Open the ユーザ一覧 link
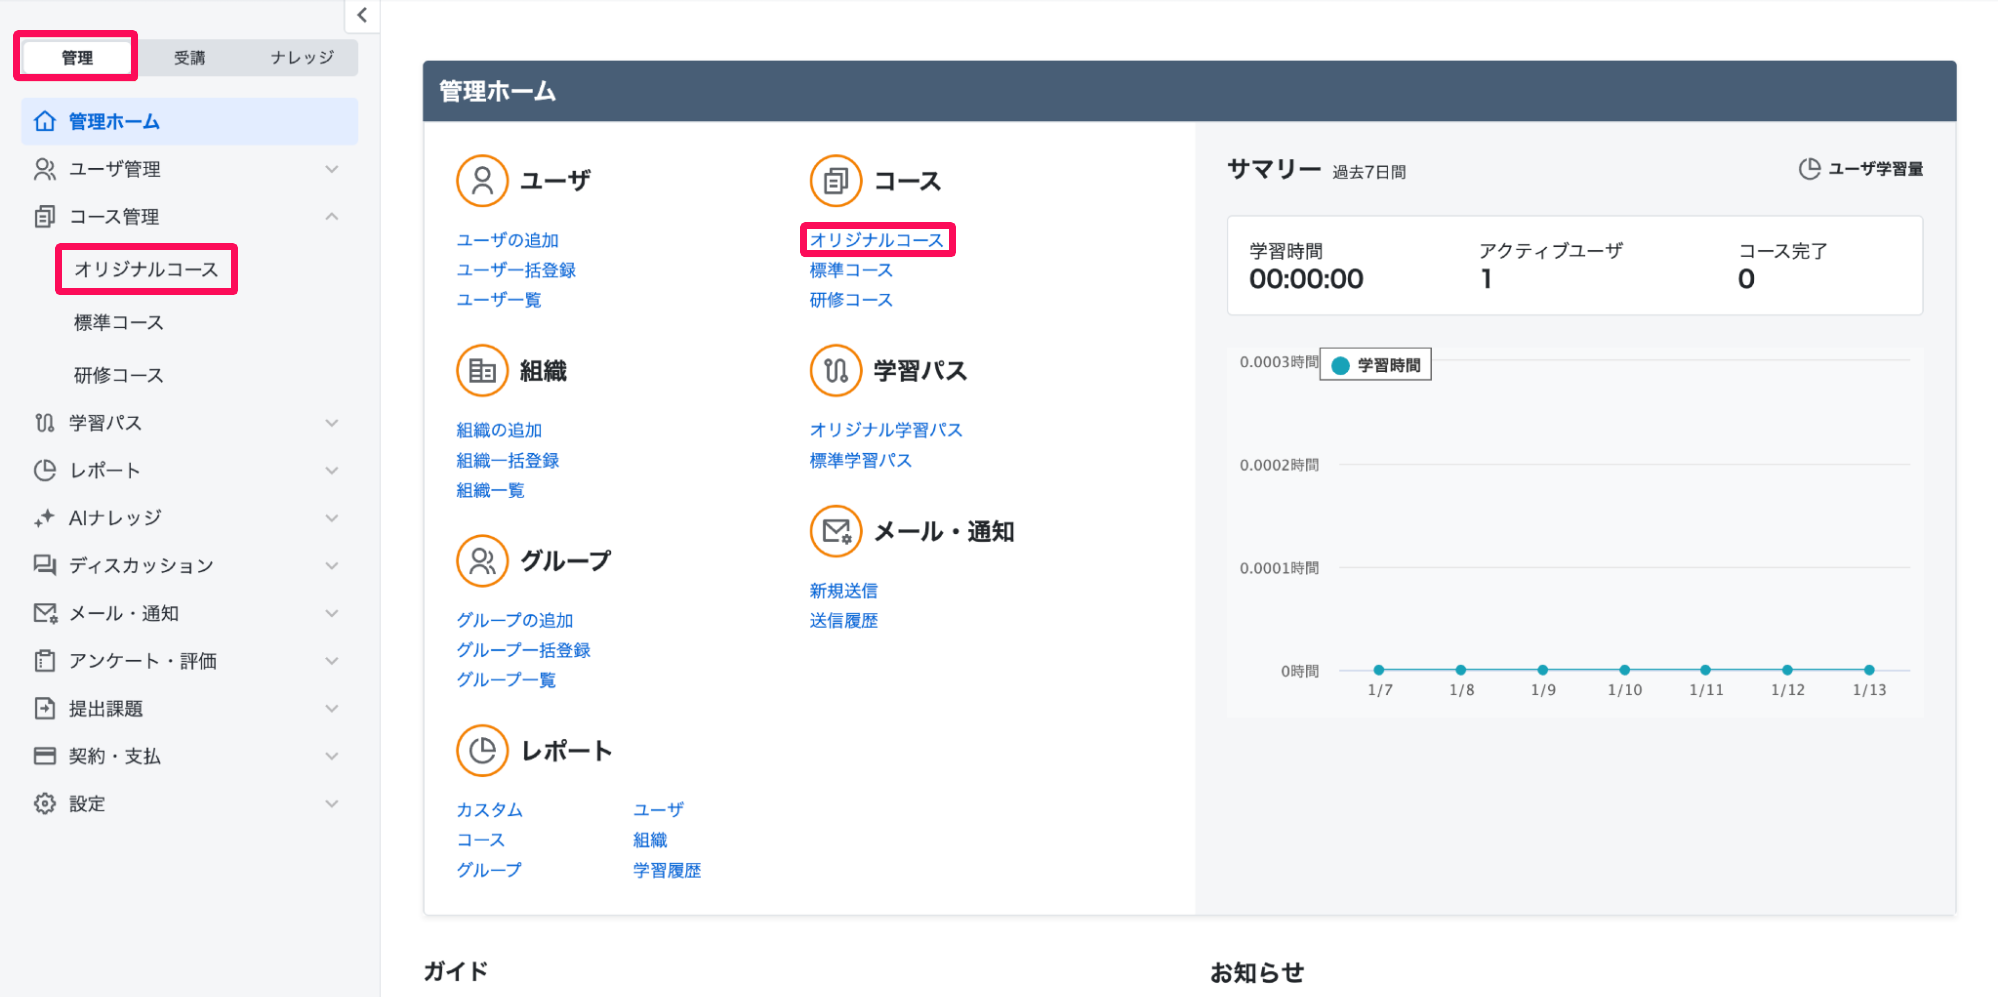The height and width of the screenshot is (997, 1998). 499,300
